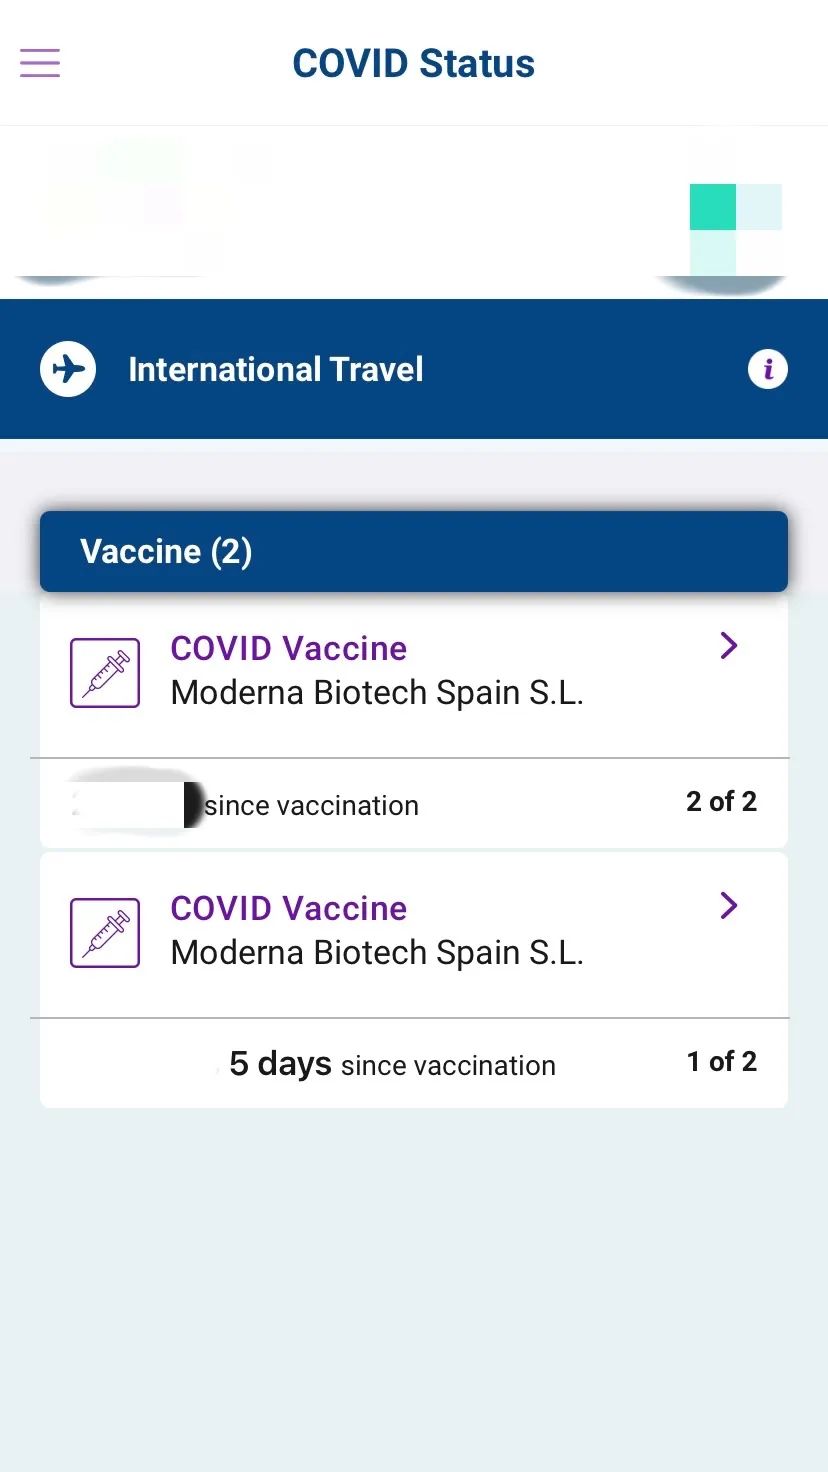The image size is (828, 1472).
Task: Tap the airplane International Travel icon
Action: (68, 369)
